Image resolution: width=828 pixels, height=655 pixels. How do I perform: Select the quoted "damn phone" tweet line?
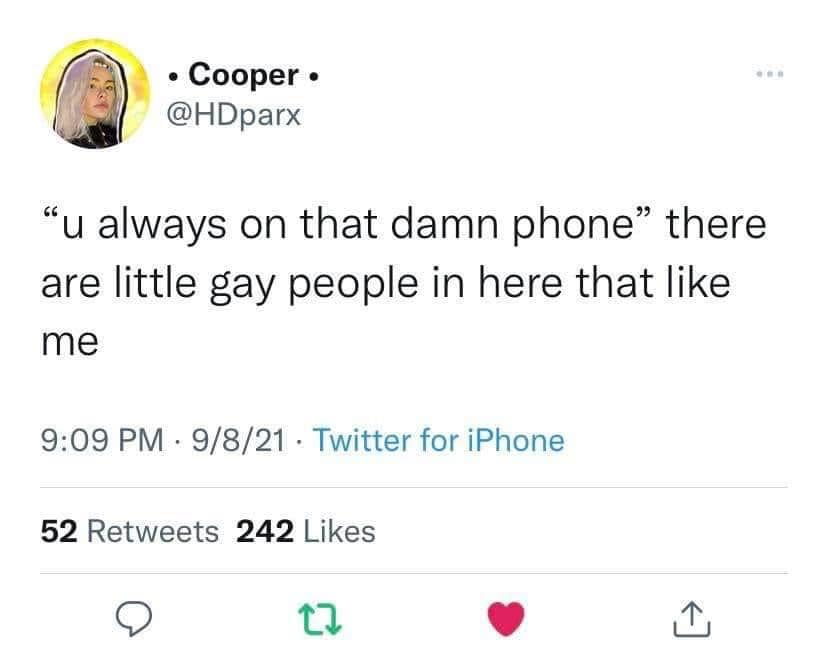coord(403,224)
